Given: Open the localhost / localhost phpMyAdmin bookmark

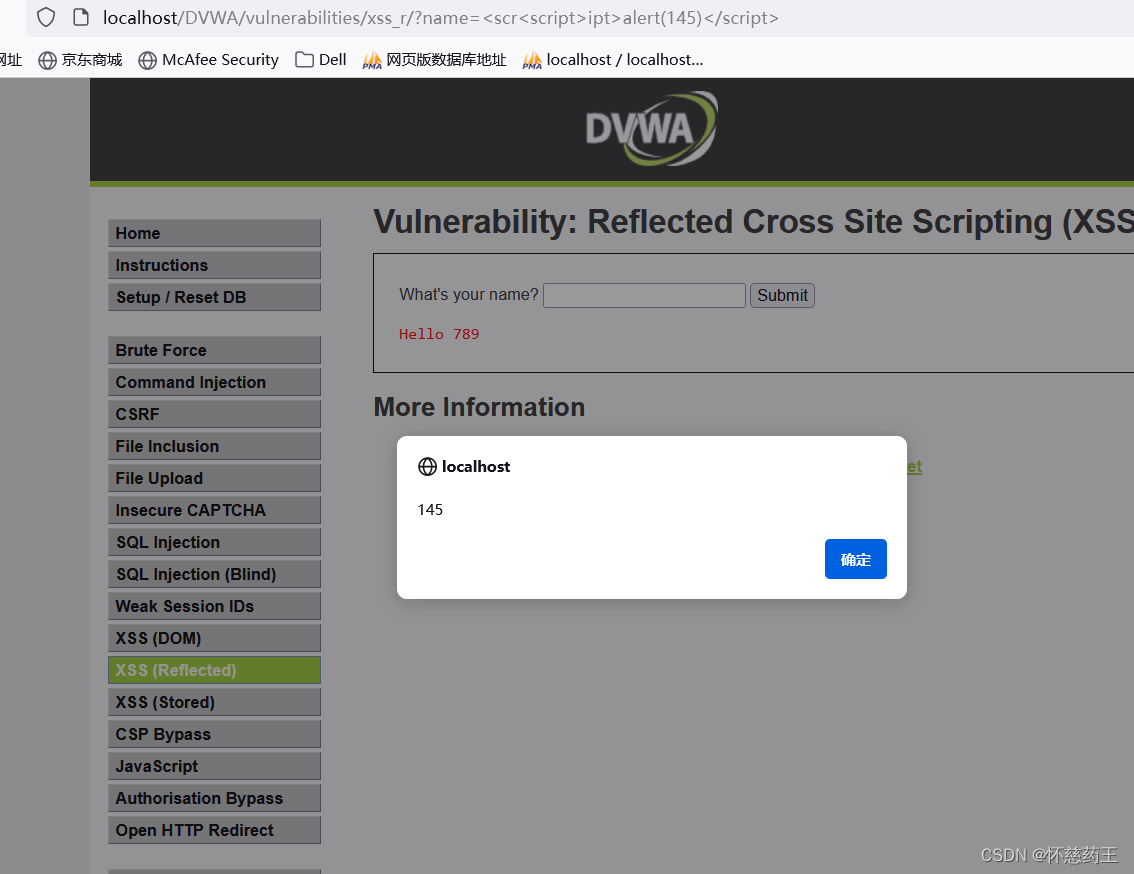Looking at the screenshot, I should pos(613,60).
